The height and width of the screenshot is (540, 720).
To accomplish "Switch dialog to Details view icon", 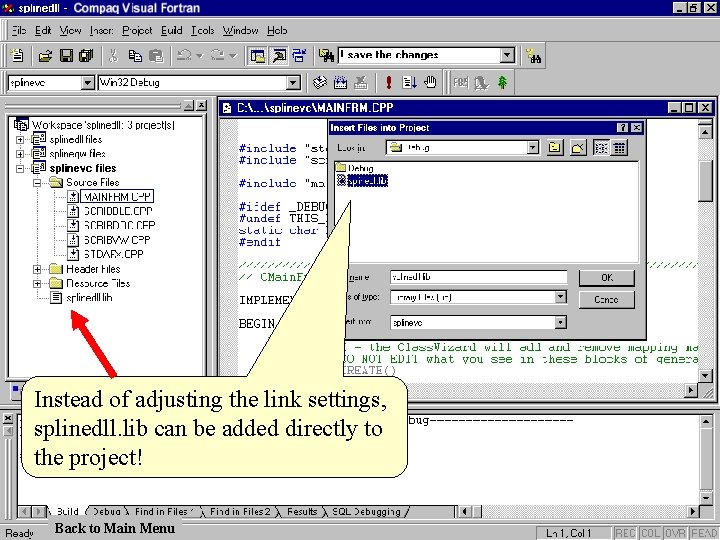I will (619, 147).
